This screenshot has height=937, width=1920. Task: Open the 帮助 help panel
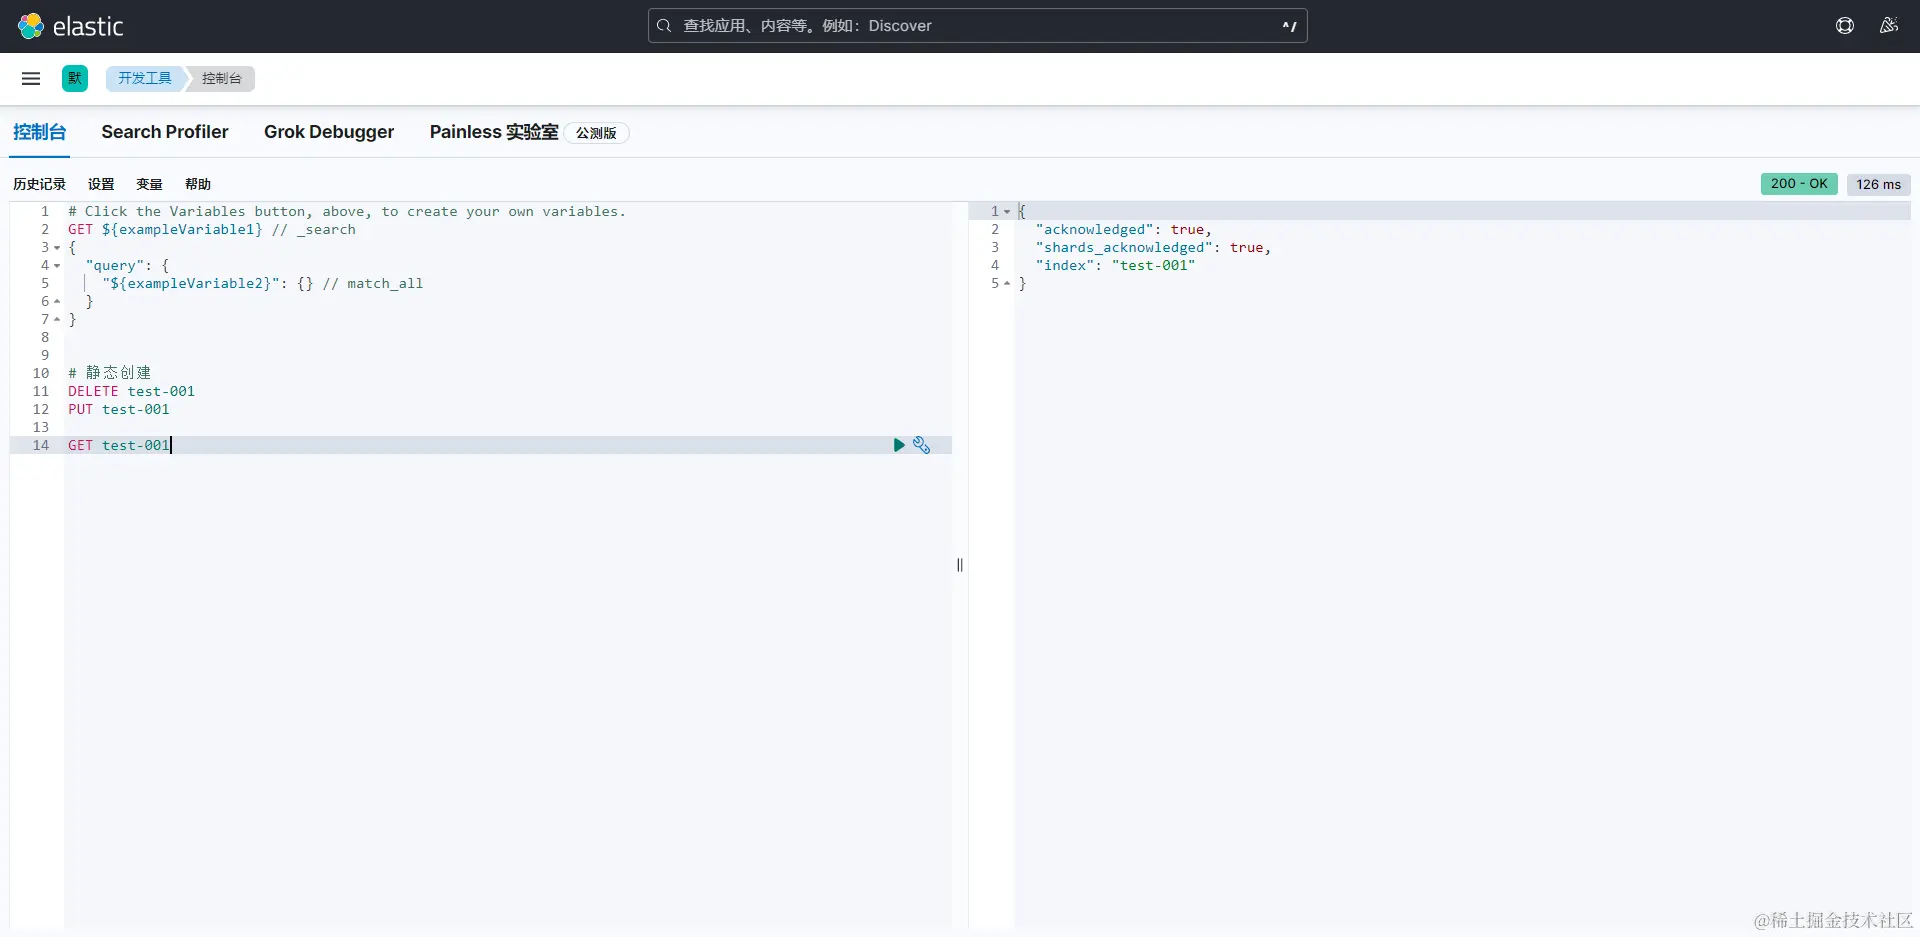[x=198, y=184]
